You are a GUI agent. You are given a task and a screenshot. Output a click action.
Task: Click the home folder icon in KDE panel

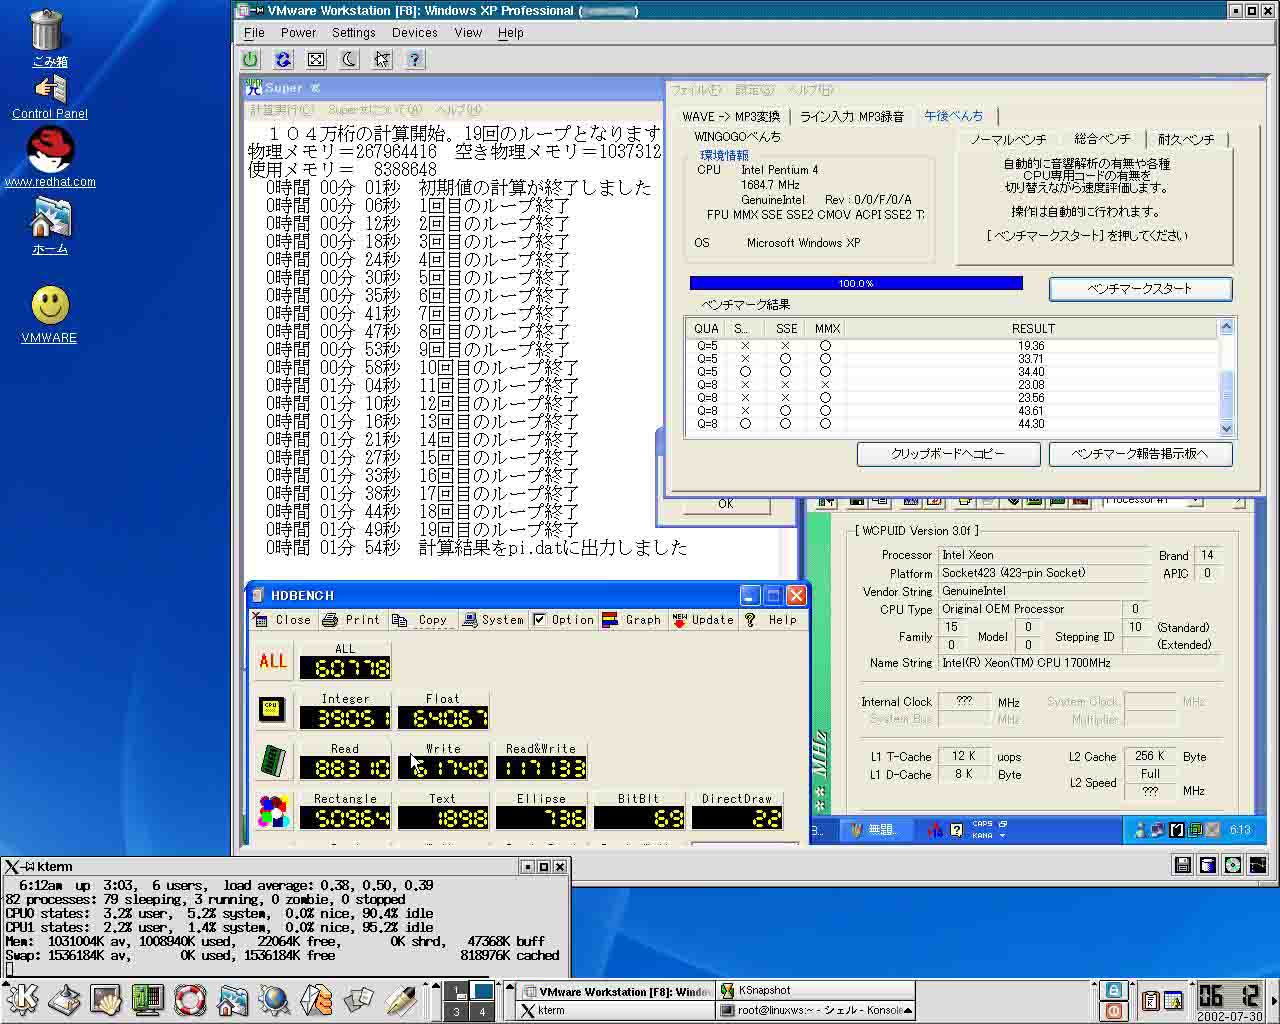[x=232, y=998]
